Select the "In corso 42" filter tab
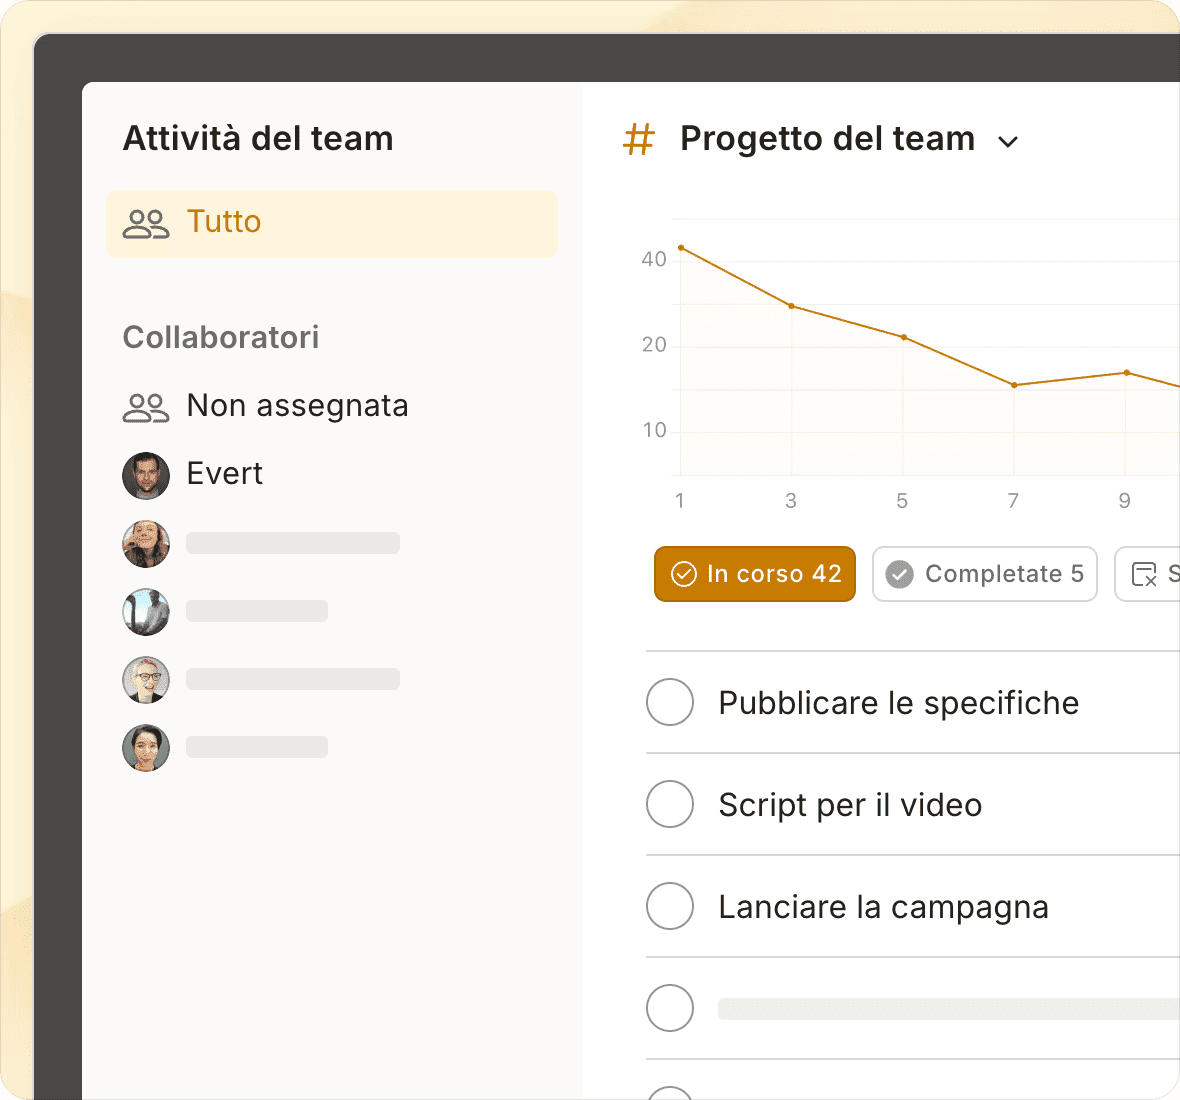The height and width of the screenshot is (1100, 1180). click(755, 574)
